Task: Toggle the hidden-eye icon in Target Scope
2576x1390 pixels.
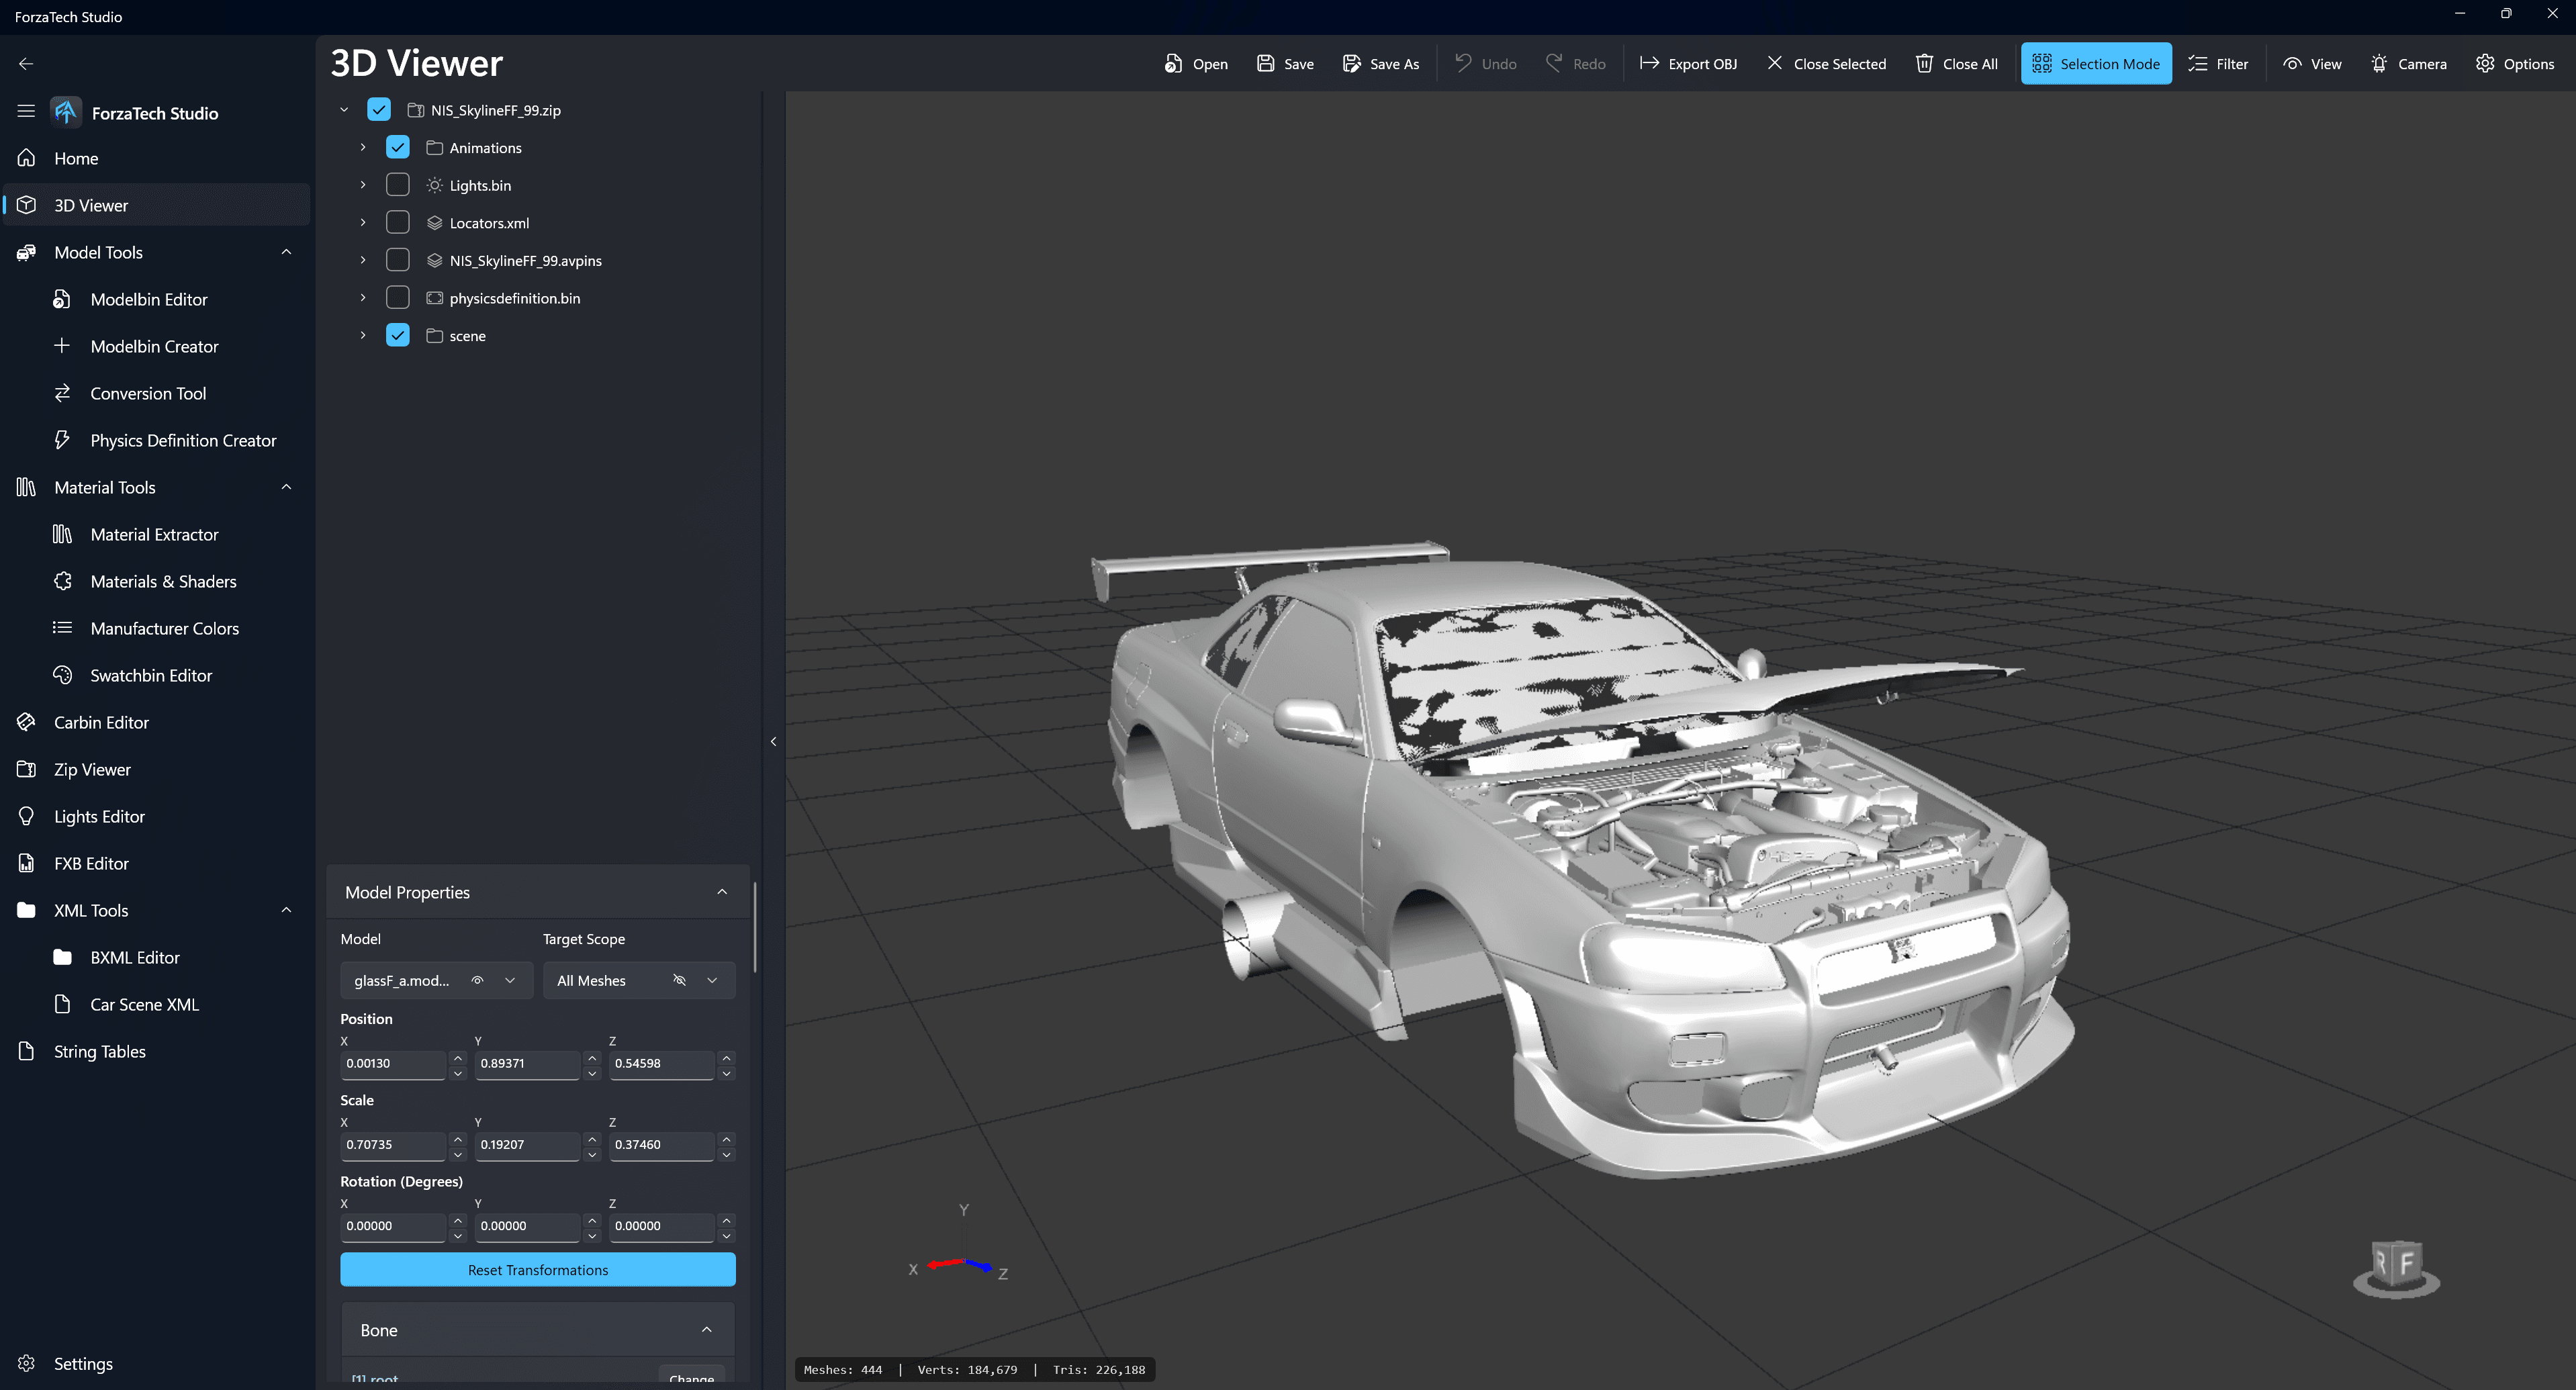Action: pyautogui.click(x=680, y=980)
